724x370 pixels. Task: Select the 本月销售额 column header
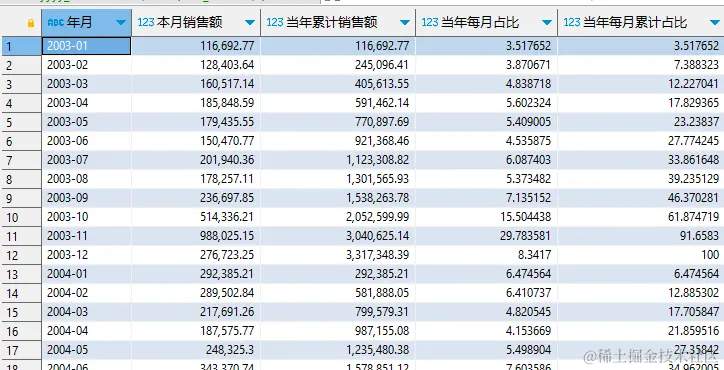196,23
